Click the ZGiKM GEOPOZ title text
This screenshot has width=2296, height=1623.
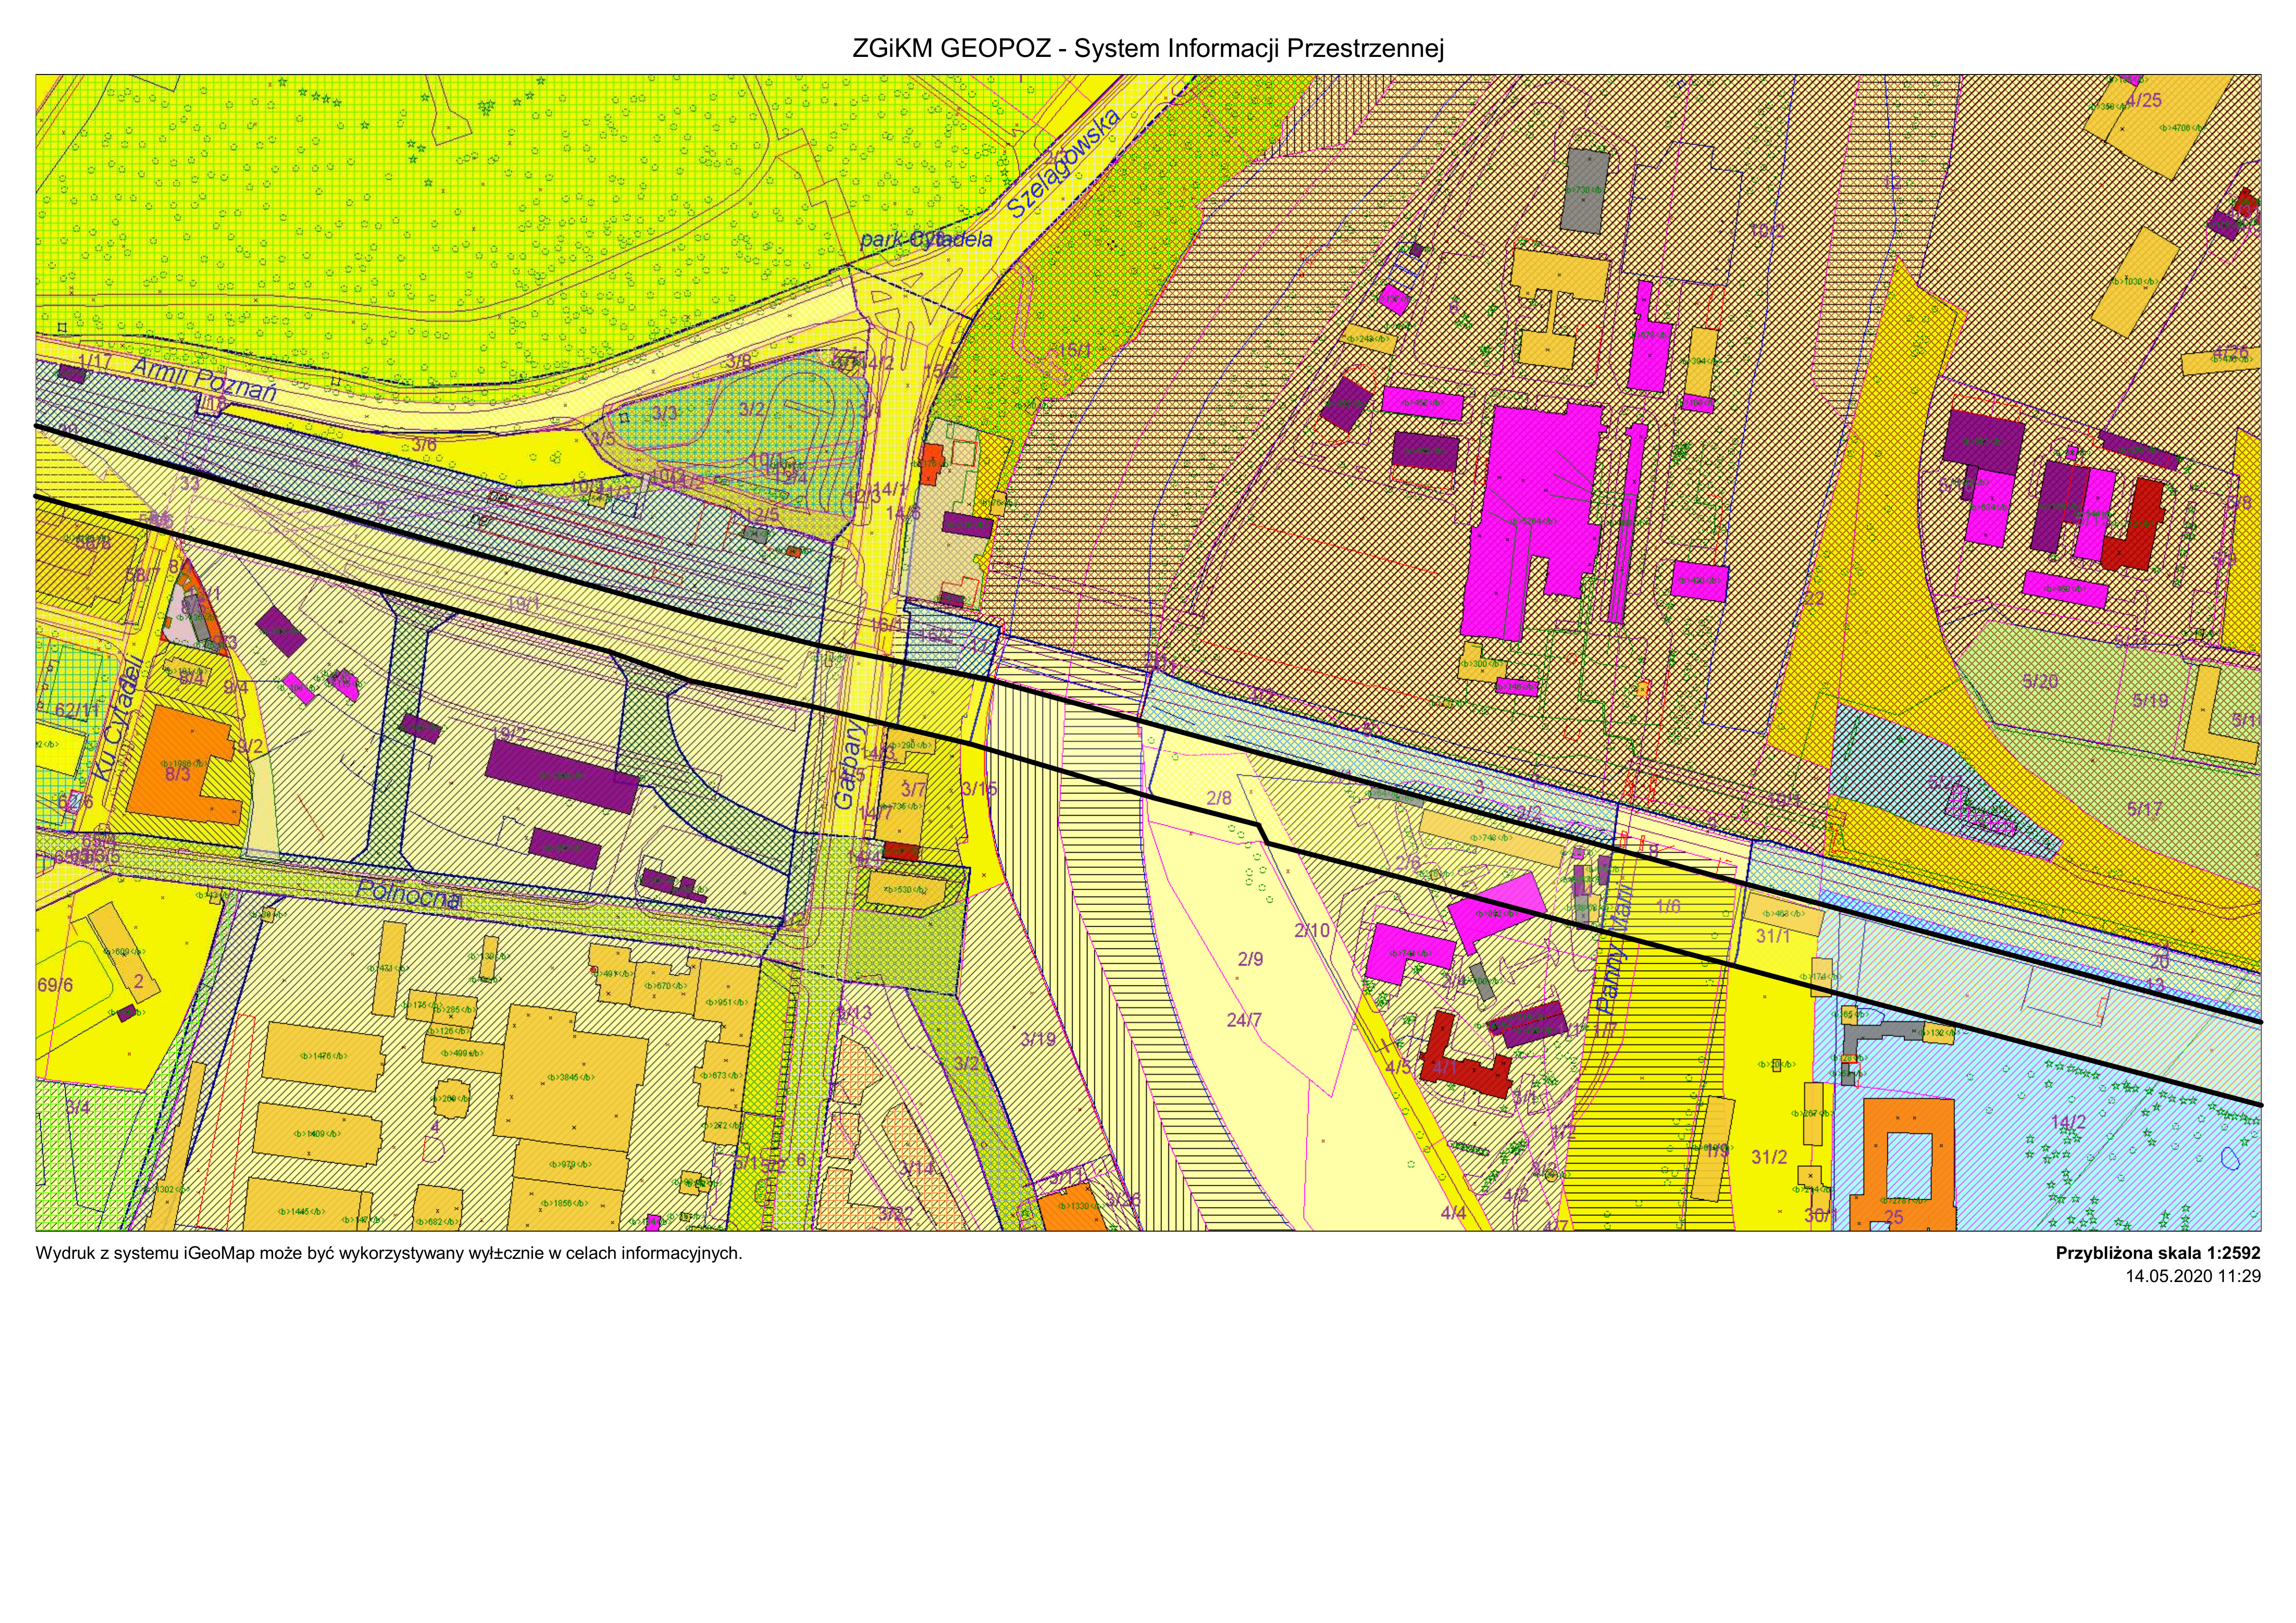[1147, 48]
